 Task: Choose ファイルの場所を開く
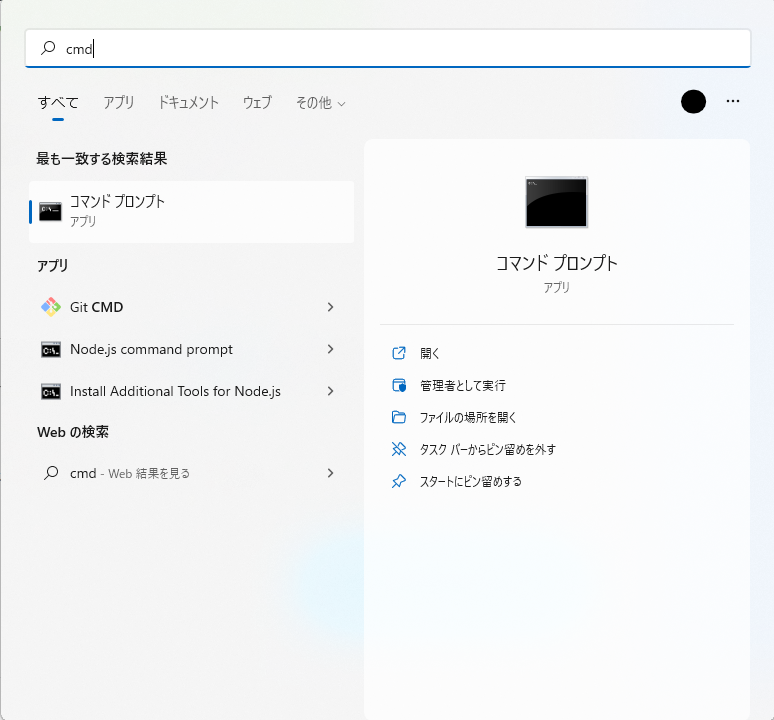point(467,417)
